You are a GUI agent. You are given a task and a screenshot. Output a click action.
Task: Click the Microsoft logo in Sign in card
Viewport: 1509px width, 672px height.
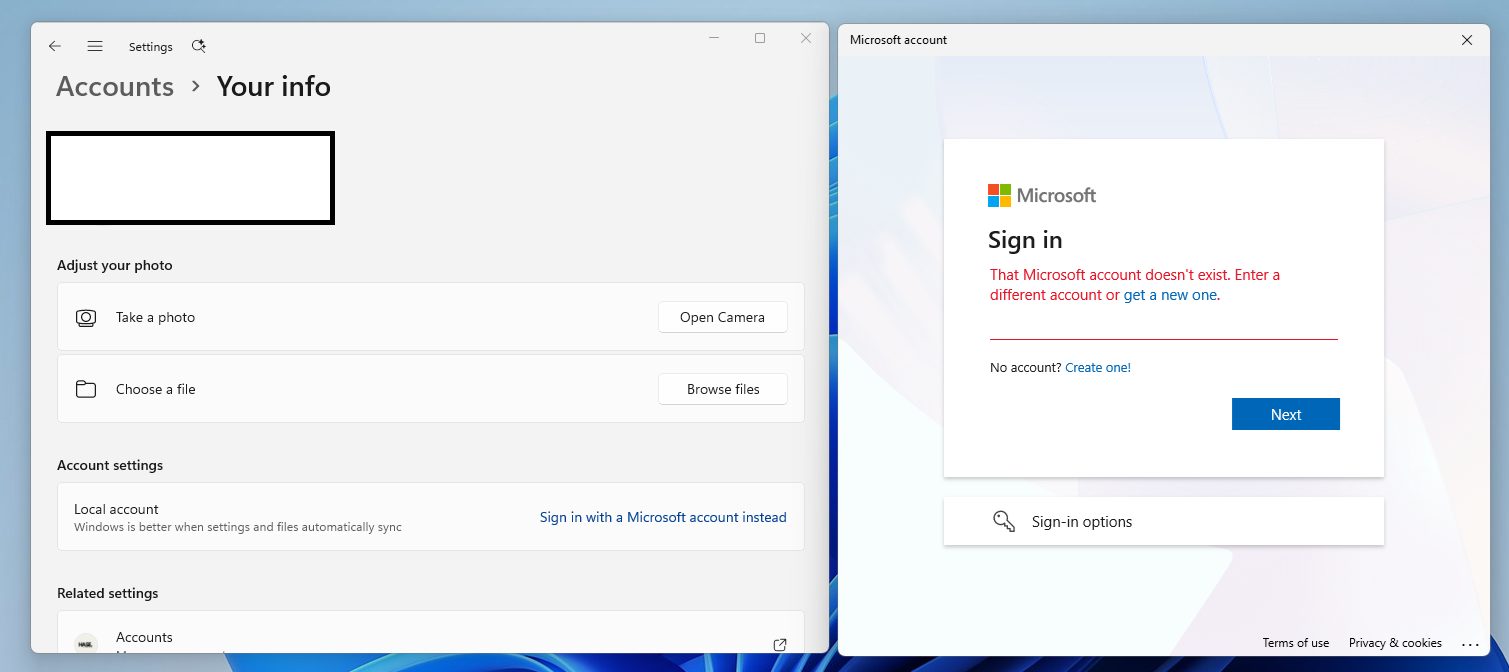pos(1042,195)
